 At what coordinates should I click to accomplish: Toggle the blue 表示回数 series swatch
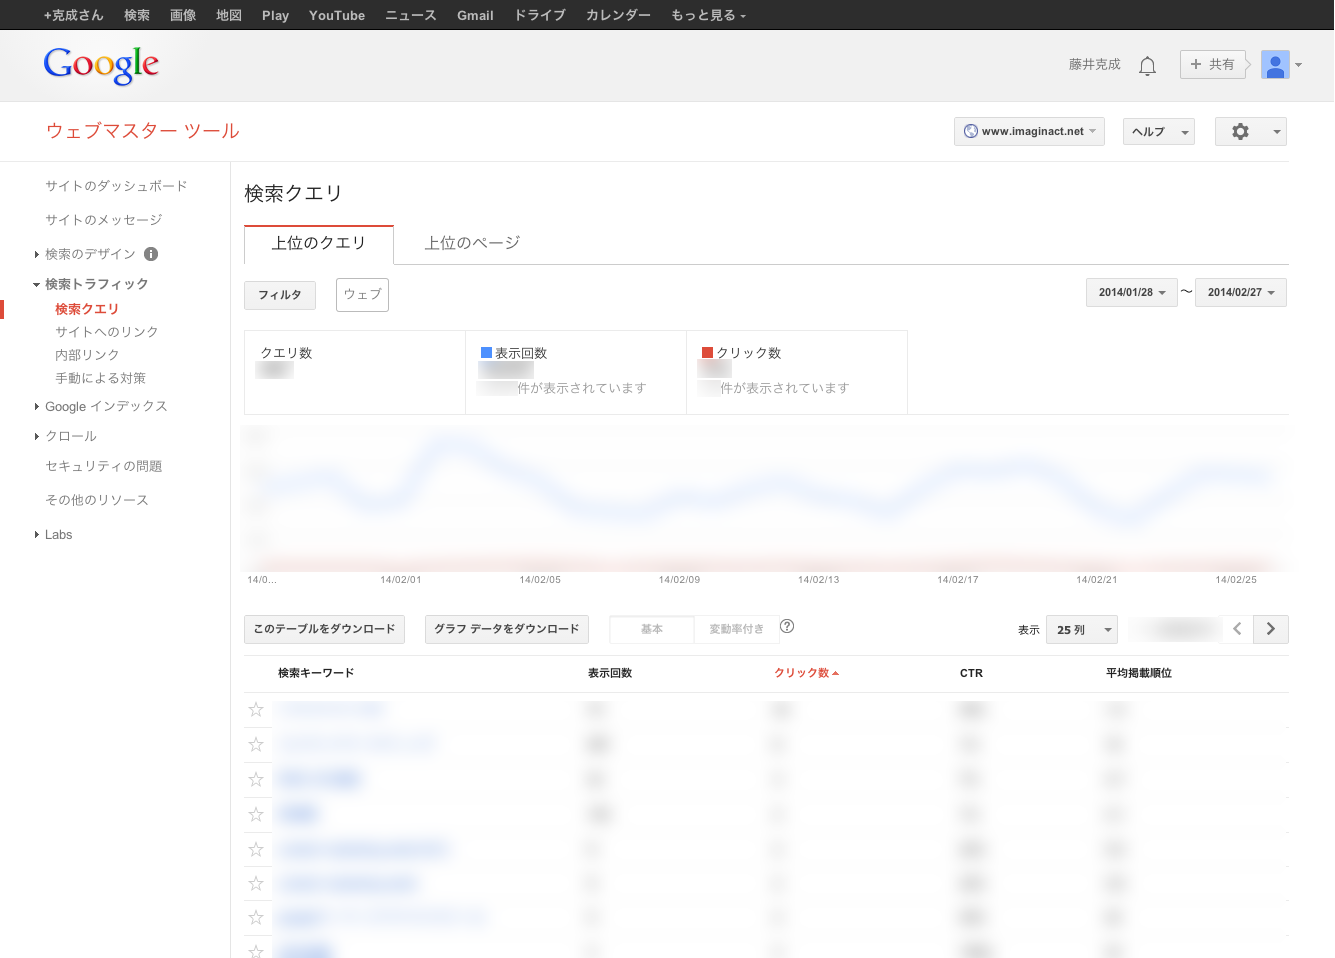(486, 353)
